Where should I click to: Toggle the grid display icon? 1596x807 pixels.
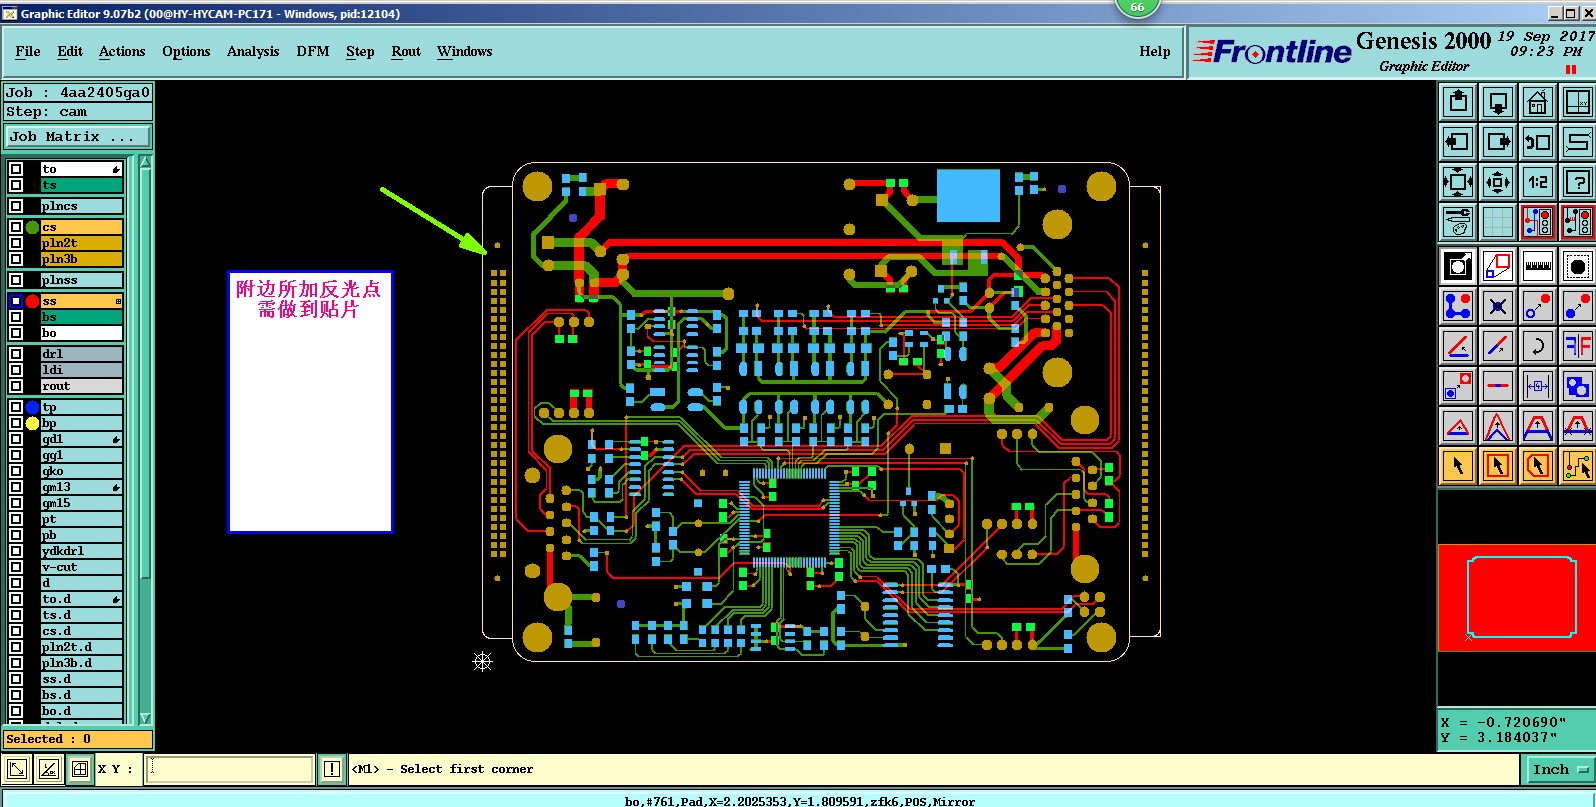click(x=1498, y=222)
